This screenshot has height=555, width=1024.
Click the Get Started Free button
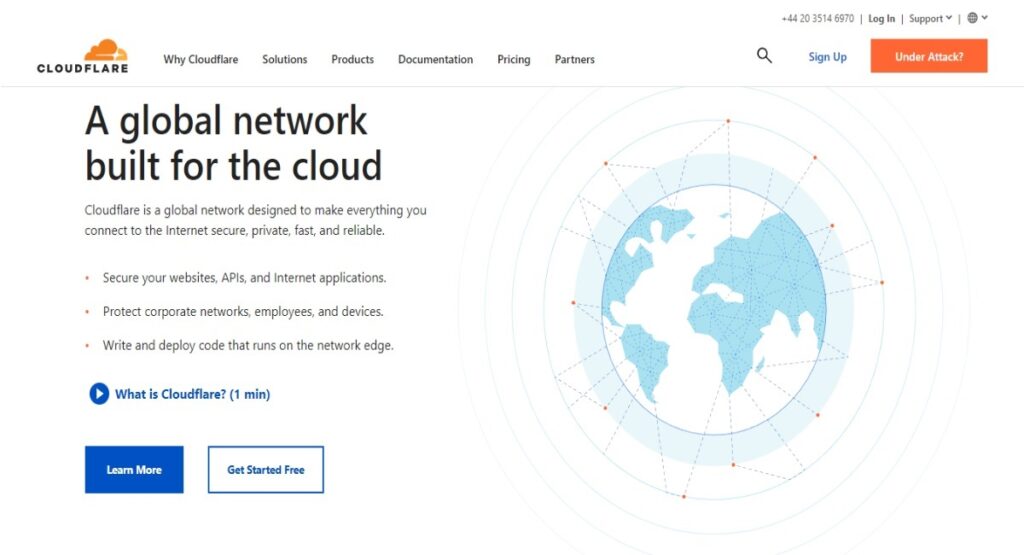[266, 469]
